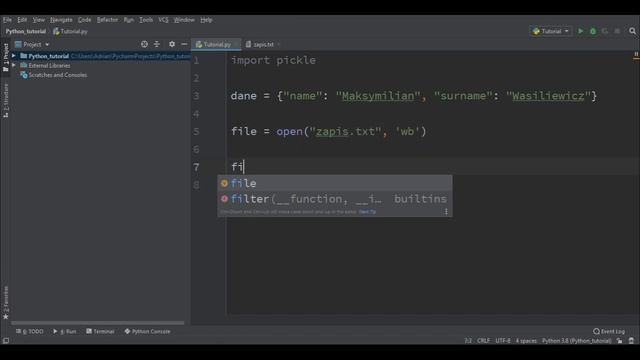Open the File menu
Viewport: 640px width, 360px height.
click(x=7, y=20)
